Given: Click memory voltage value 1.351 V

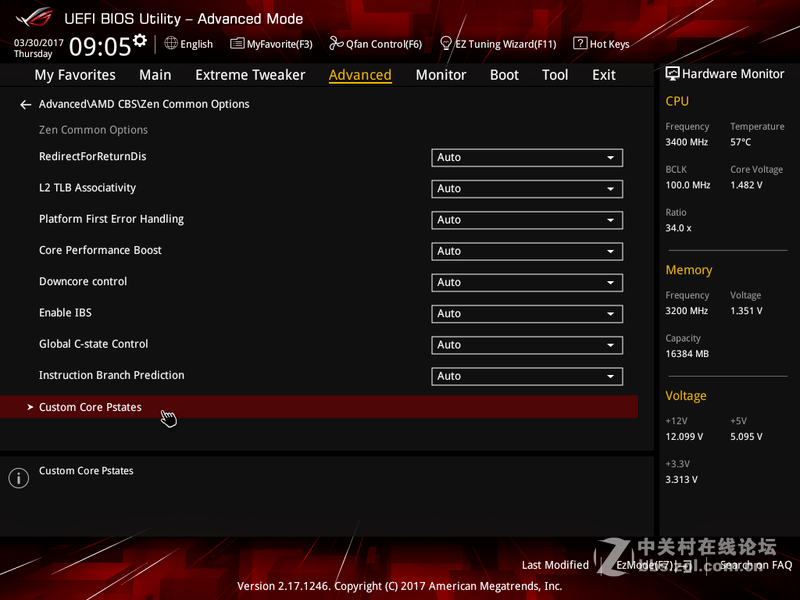Looking at the screenshot, I should [x=746, y=310].
